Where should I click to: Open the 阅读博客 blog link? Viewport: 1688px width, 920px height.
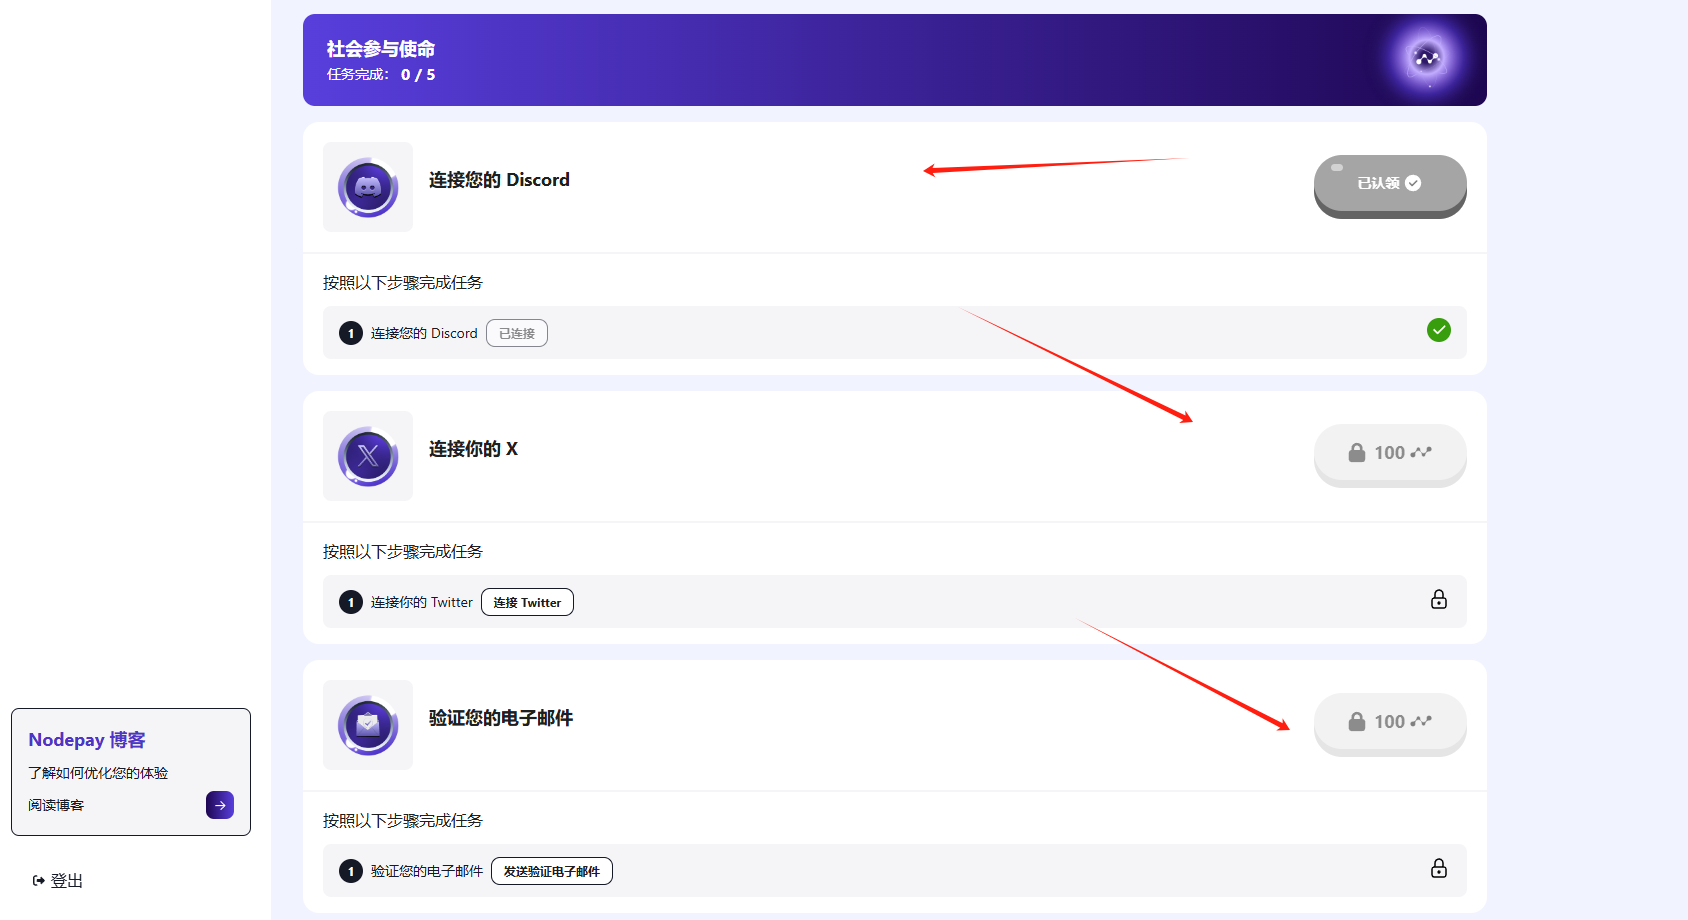point(55,805)
